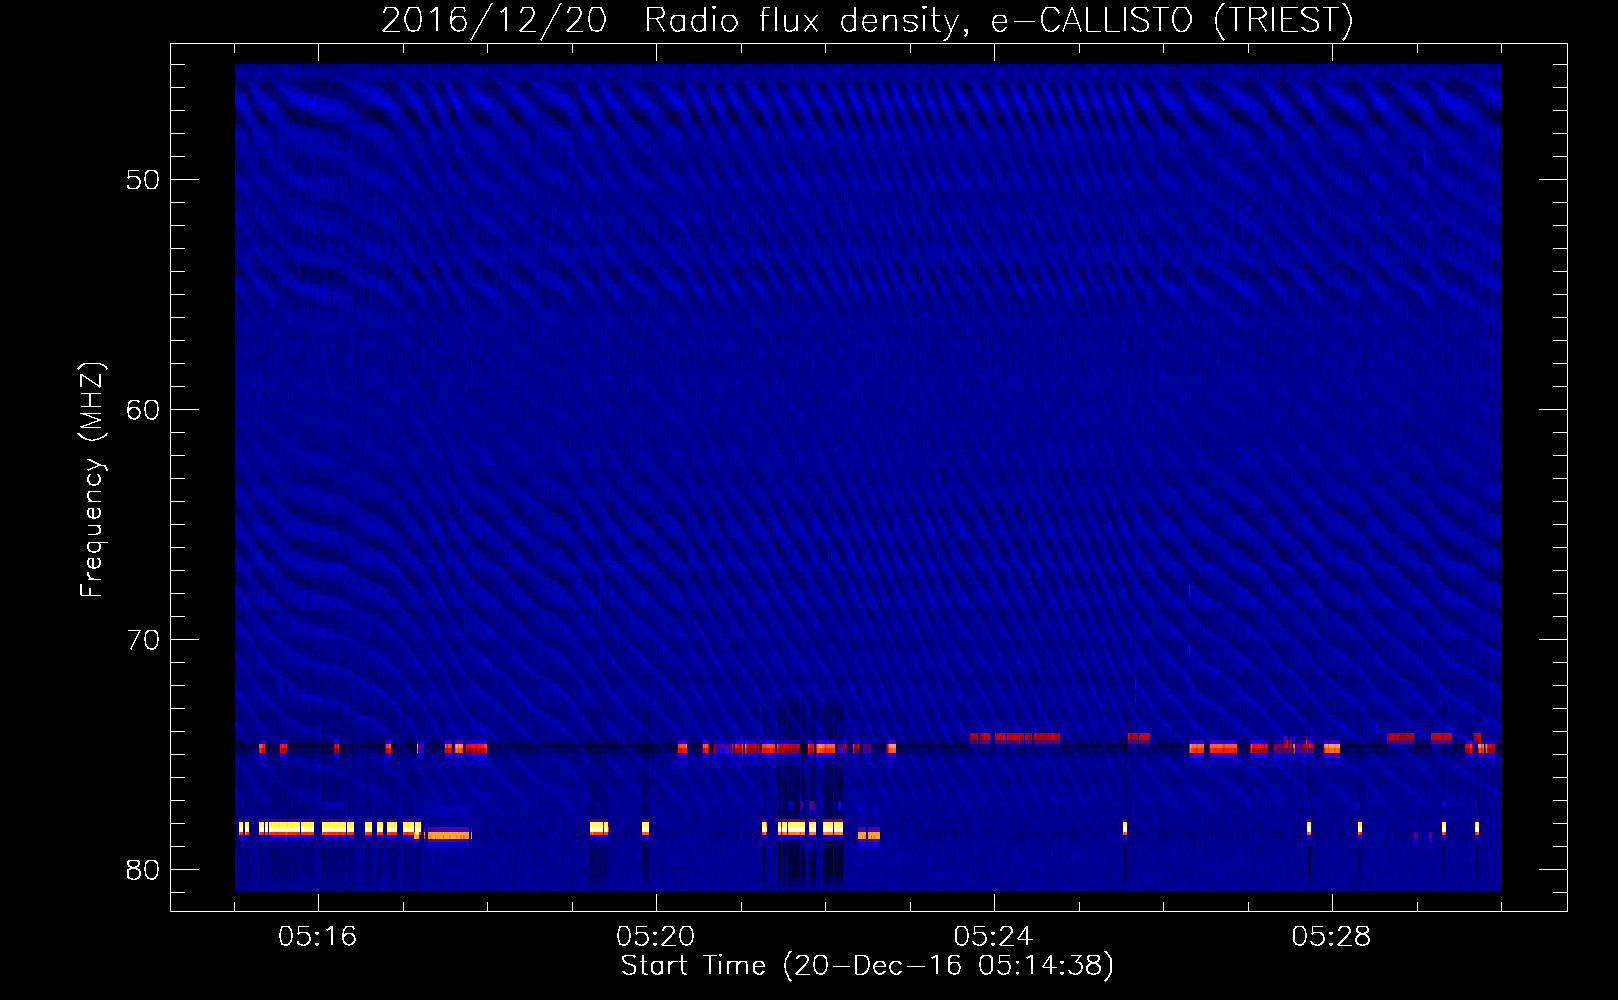
Task: Click the '05:20' time tick label
Action: pos(656,937)
